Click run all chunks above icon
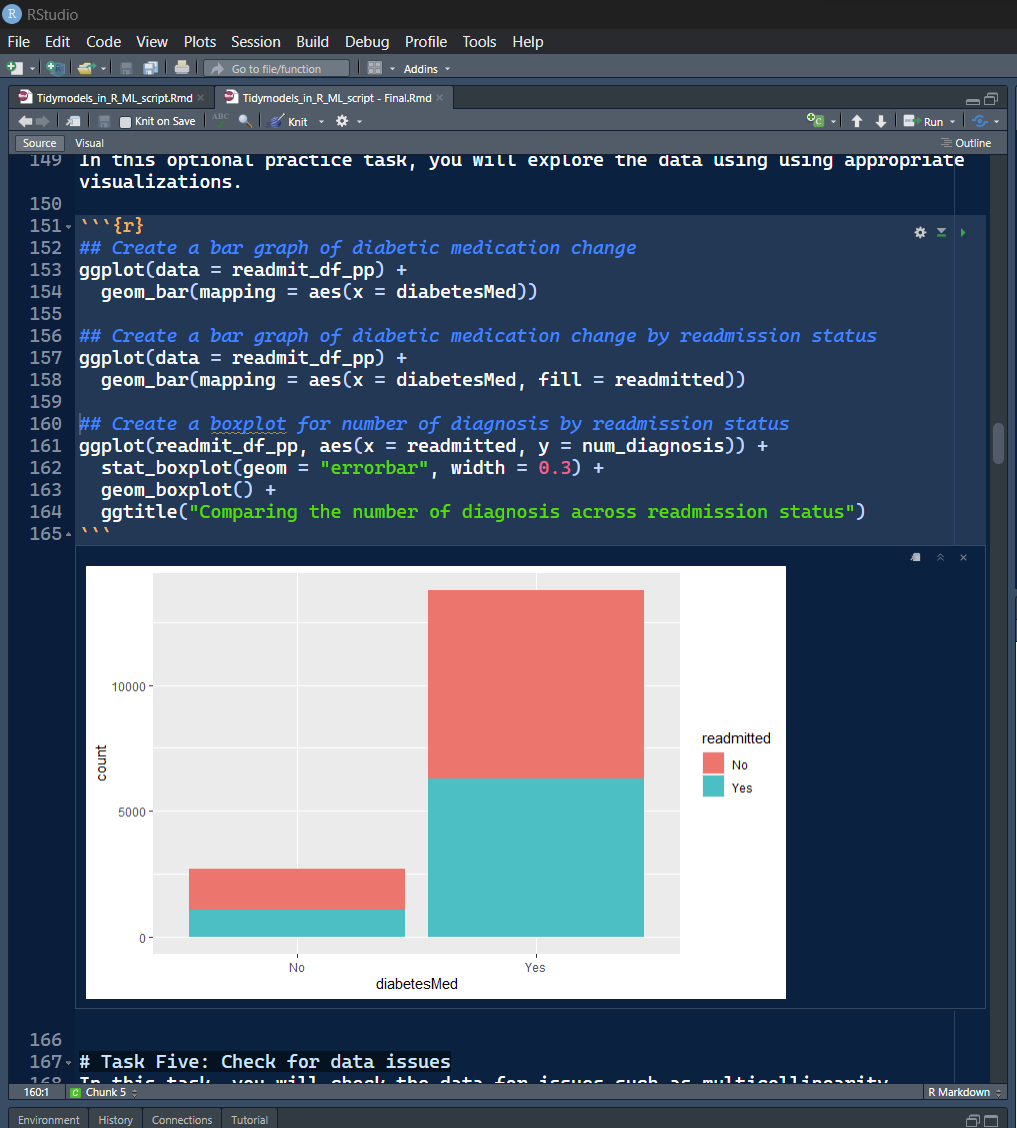The height and width of the screenshot is (1128, 1017). (941, 232)
